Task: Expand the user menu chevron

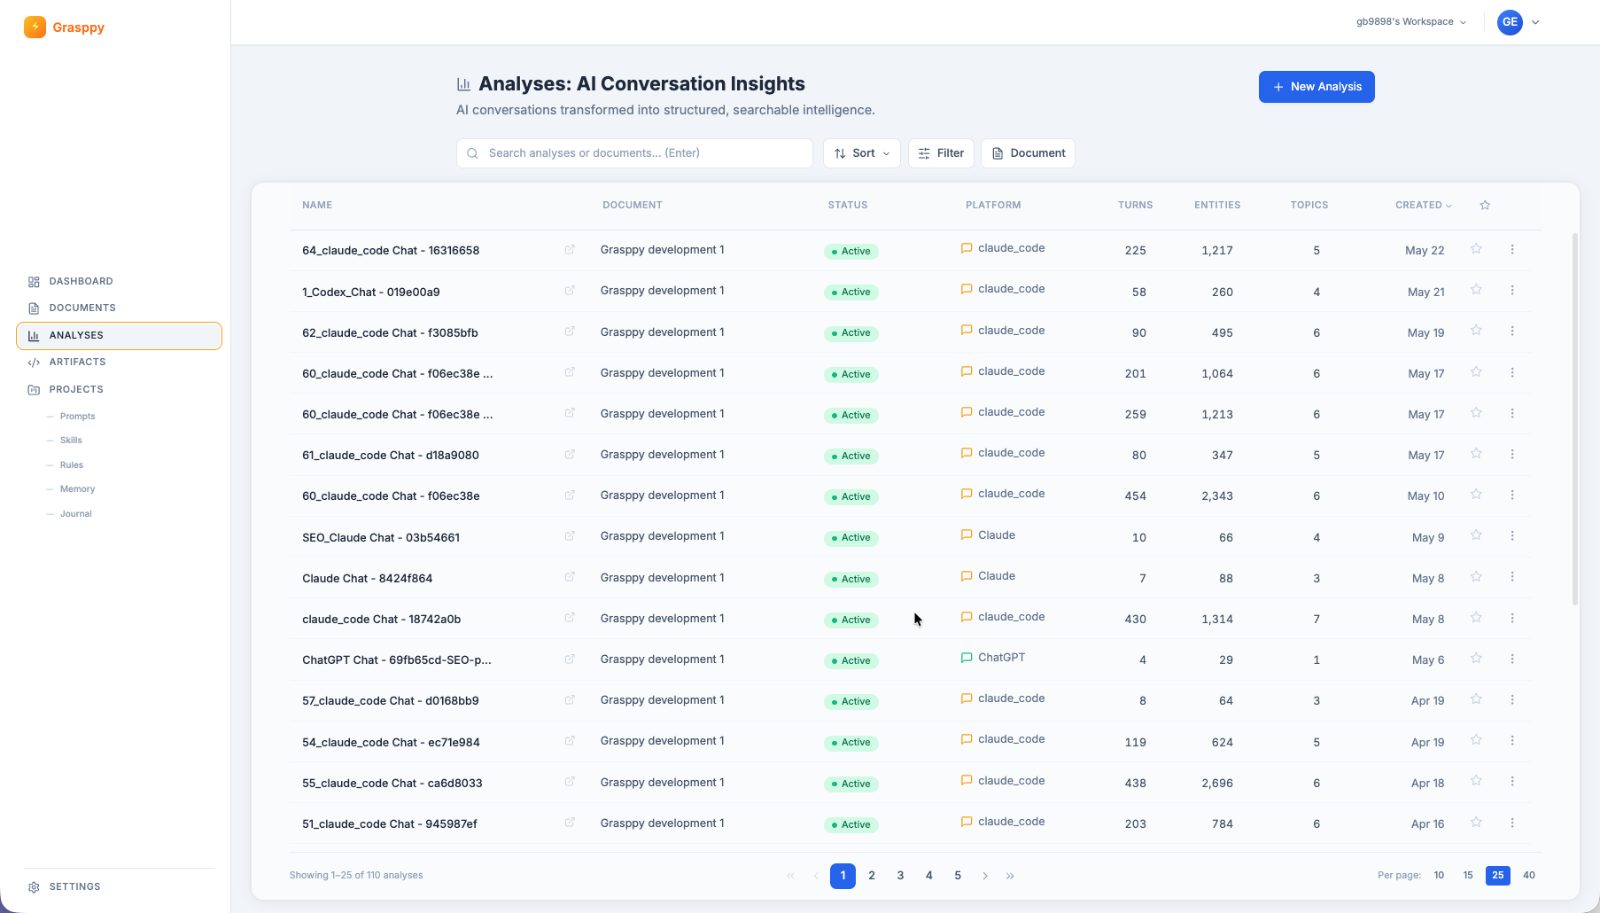Action: pos(1536,22)
